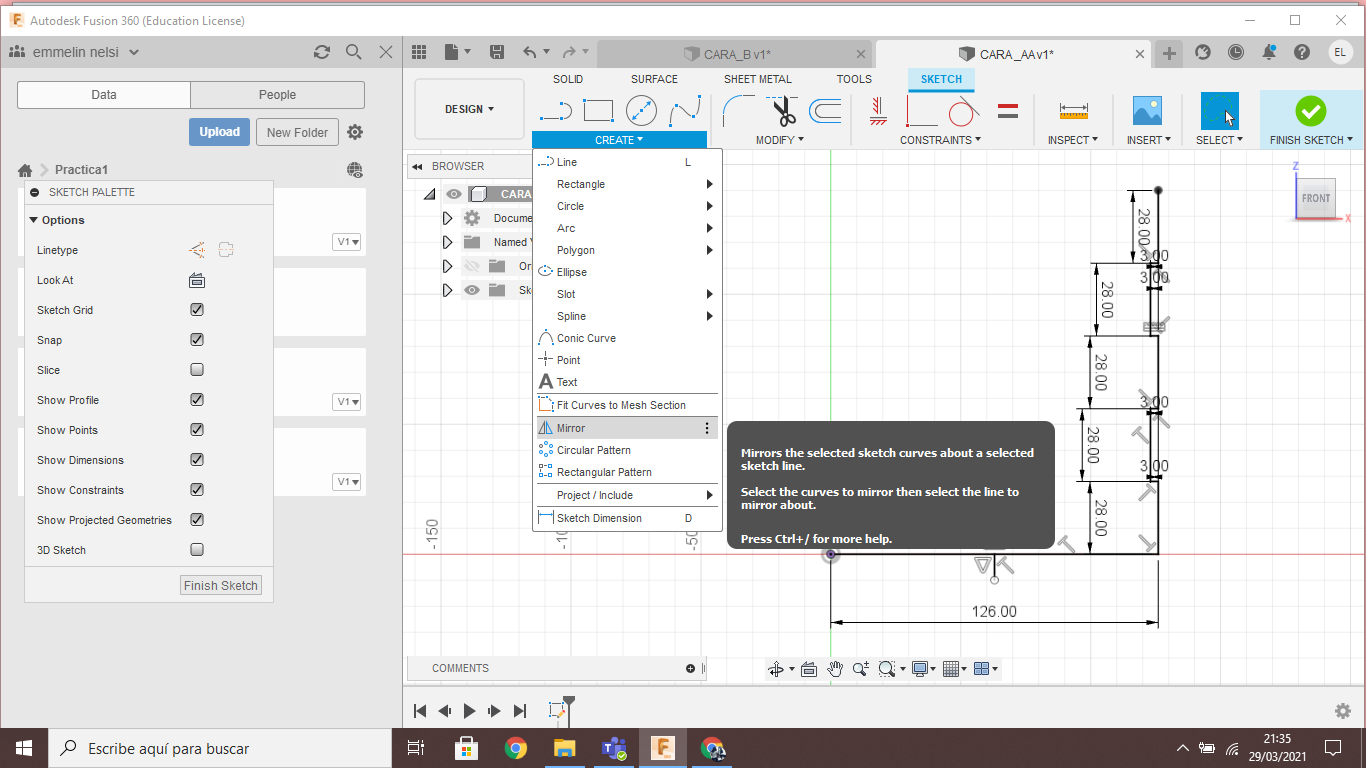The image size is (1366, 768).
Task: Open the DESIGN workspace dropdown
Action: pos(469,109)
